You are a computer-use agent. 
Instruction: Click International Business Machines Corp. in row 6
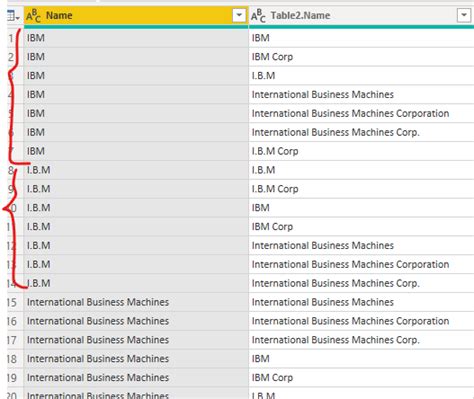[x=361, y=132]
